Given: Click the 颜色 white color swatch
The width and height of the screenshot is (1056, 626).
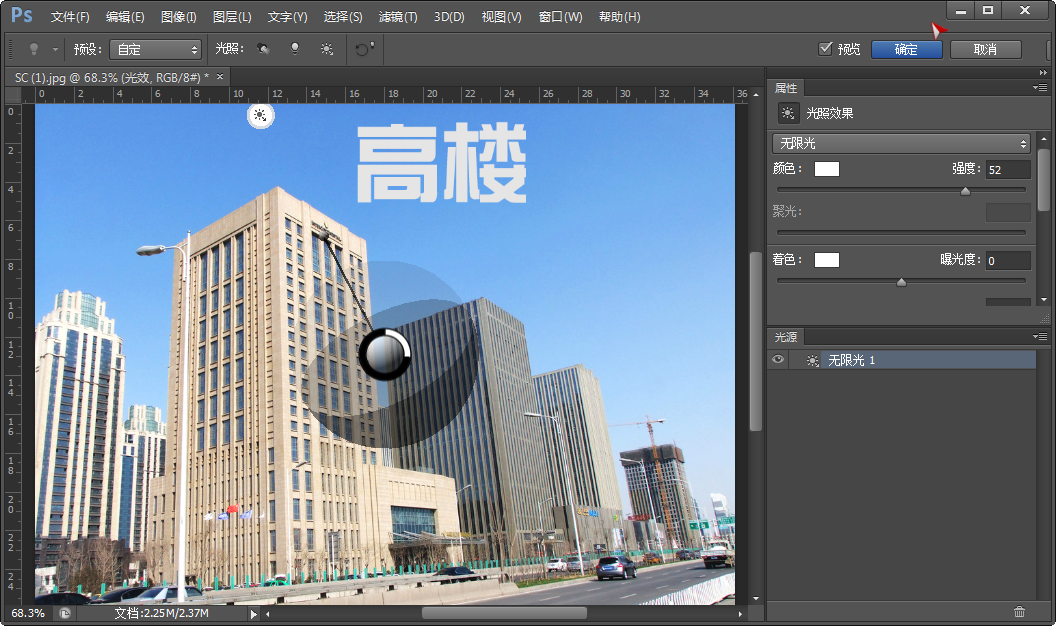Looking at the screenshot, I should [x=827, y=169].
